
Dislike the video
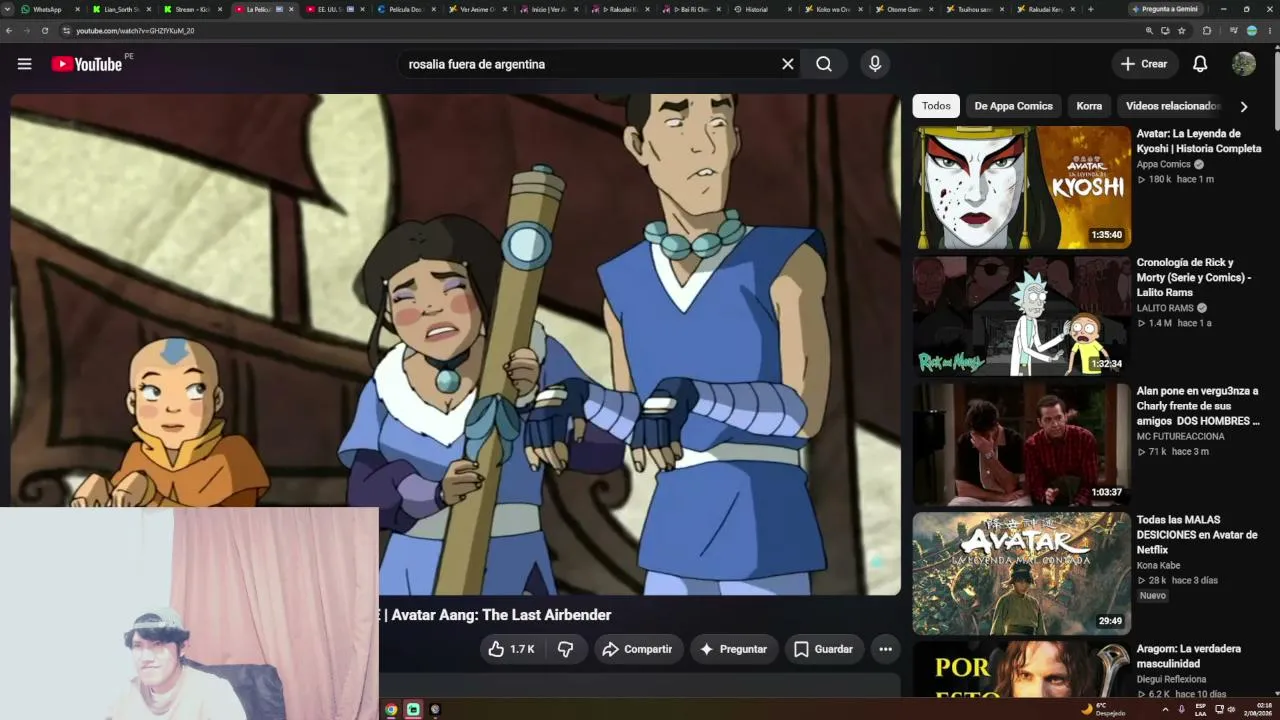[x=565, y=649]
